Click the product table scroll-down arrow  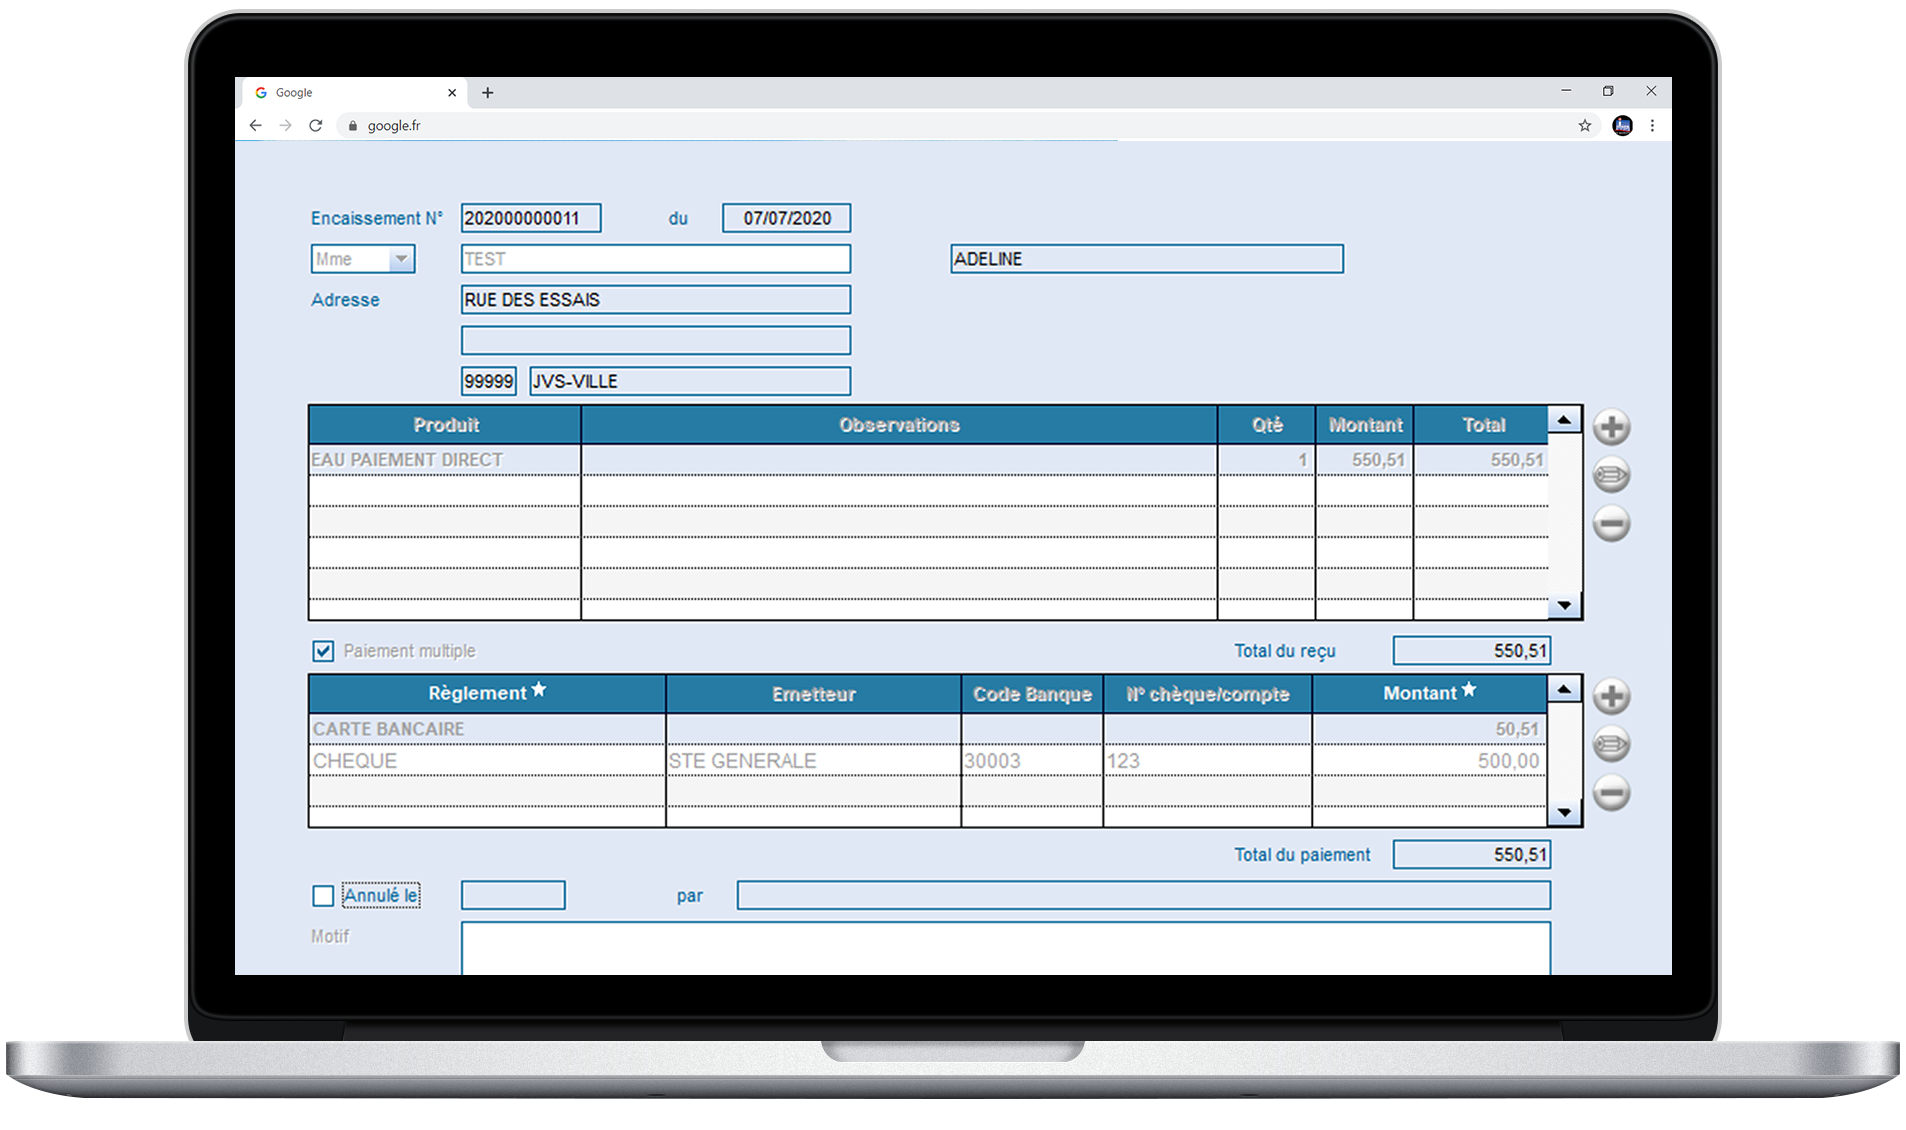coord(1564,605)
